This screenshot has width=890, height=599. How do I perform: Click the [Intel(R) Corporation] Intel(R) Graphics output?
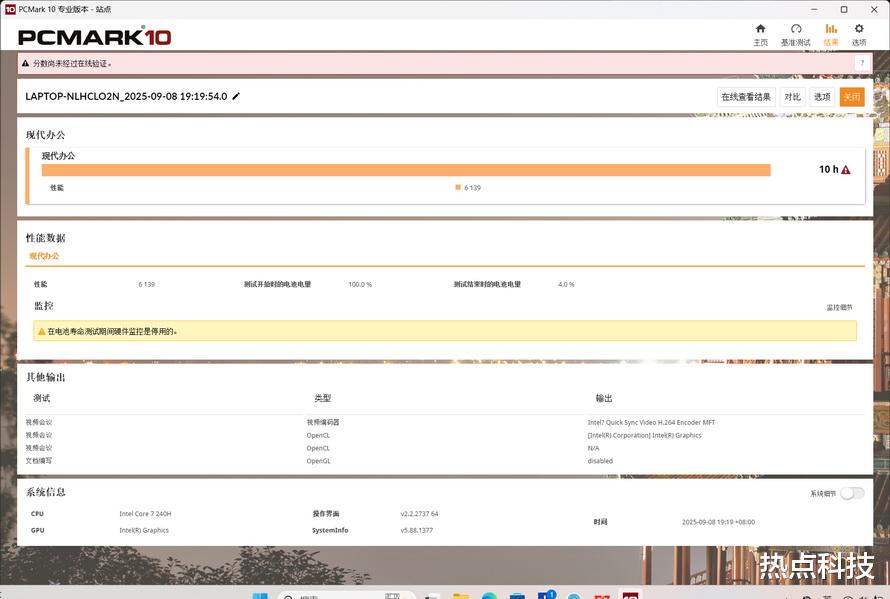pyautogui.click(x=644, y=435)
